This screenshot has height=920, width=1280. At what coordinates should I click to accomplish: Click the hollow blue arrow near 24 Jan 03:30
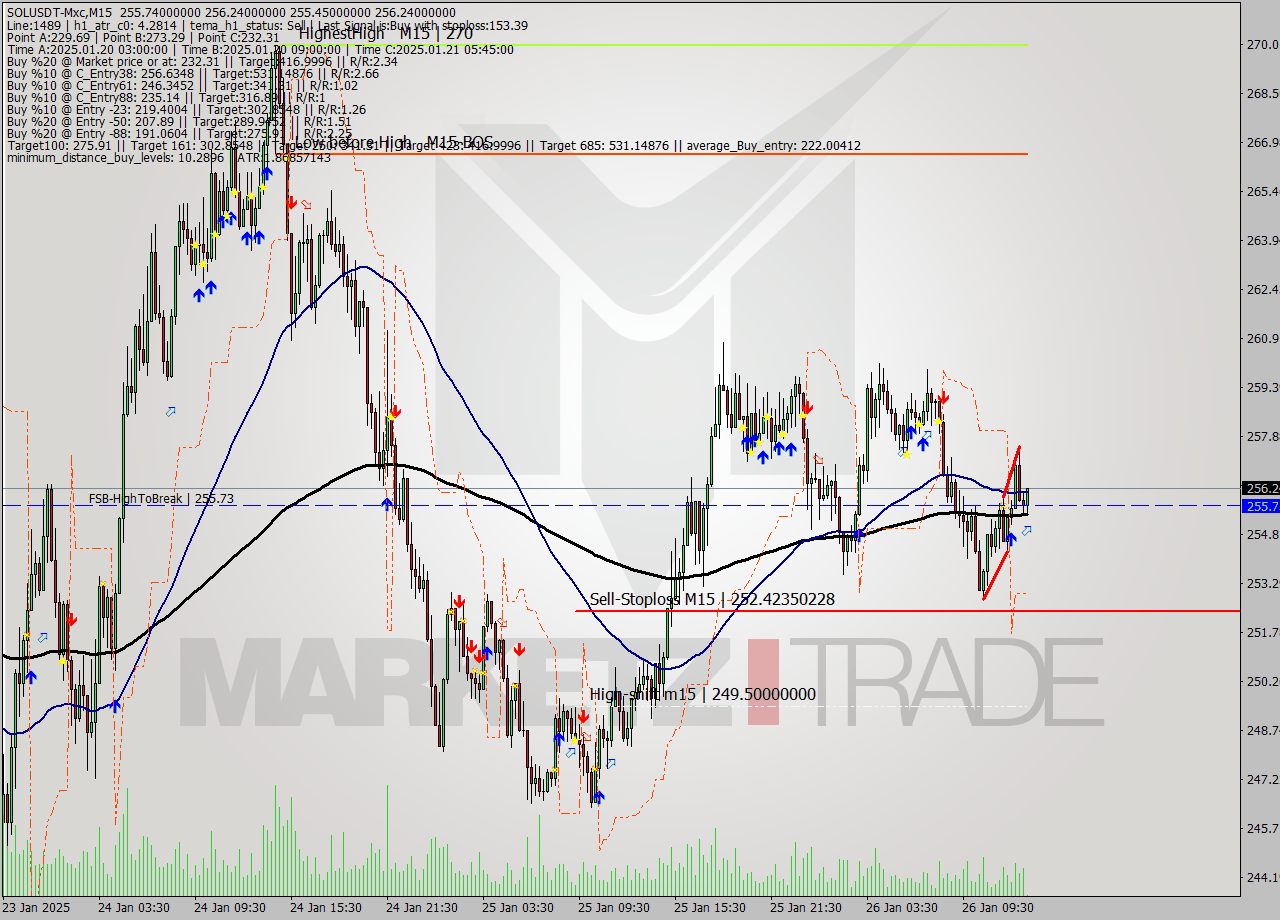pyautogui.click(x=170, y=411)
